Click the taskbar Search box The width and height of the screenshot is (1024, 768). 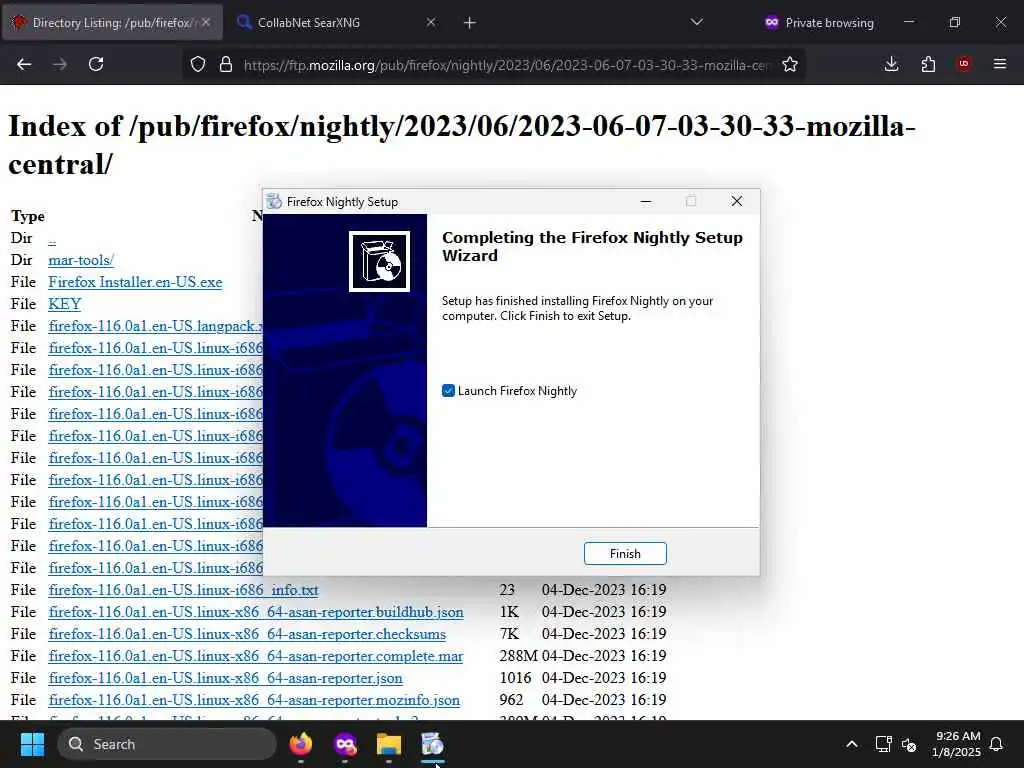(167, 744)
